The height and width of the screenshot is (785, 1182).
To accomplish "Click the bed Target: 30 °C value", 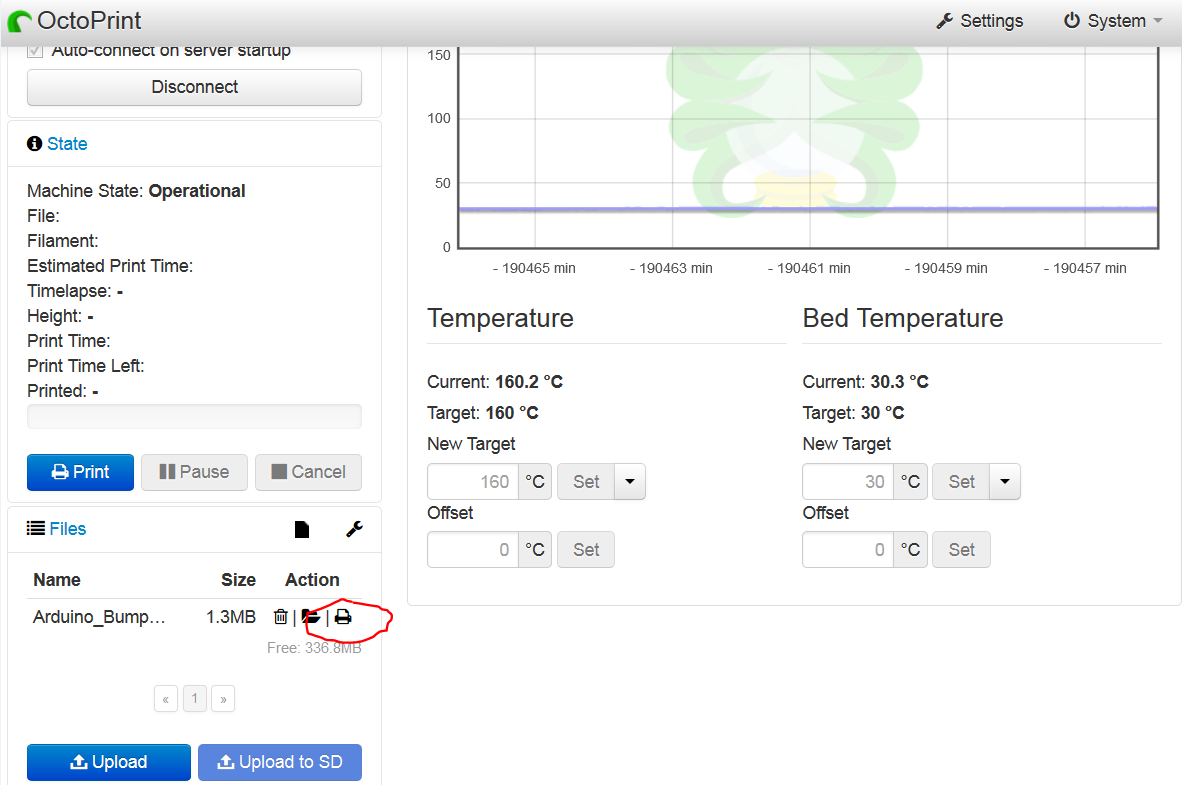I will point(853,413).
